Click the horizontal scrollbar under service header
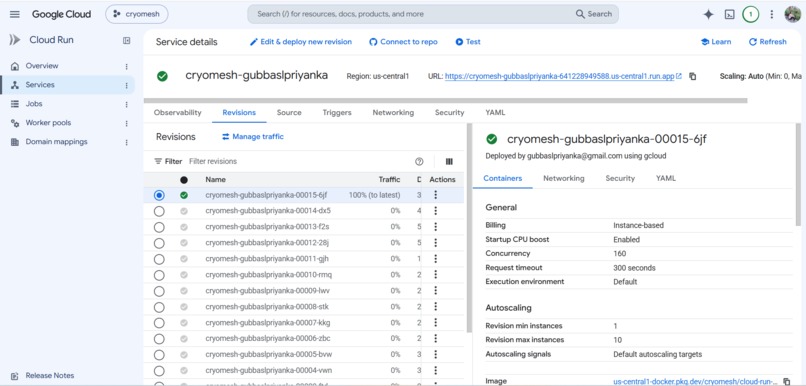Screen dimensions: 806x386 445,101
